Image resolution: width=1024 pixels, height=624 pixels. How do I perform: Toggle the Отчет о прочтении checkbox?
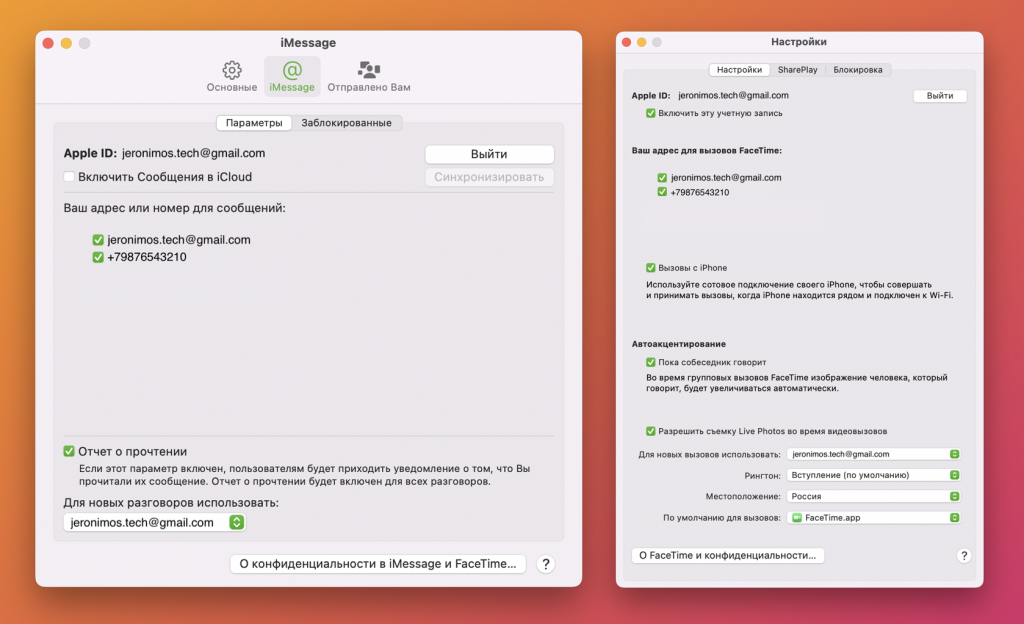[x=69, y=451]
